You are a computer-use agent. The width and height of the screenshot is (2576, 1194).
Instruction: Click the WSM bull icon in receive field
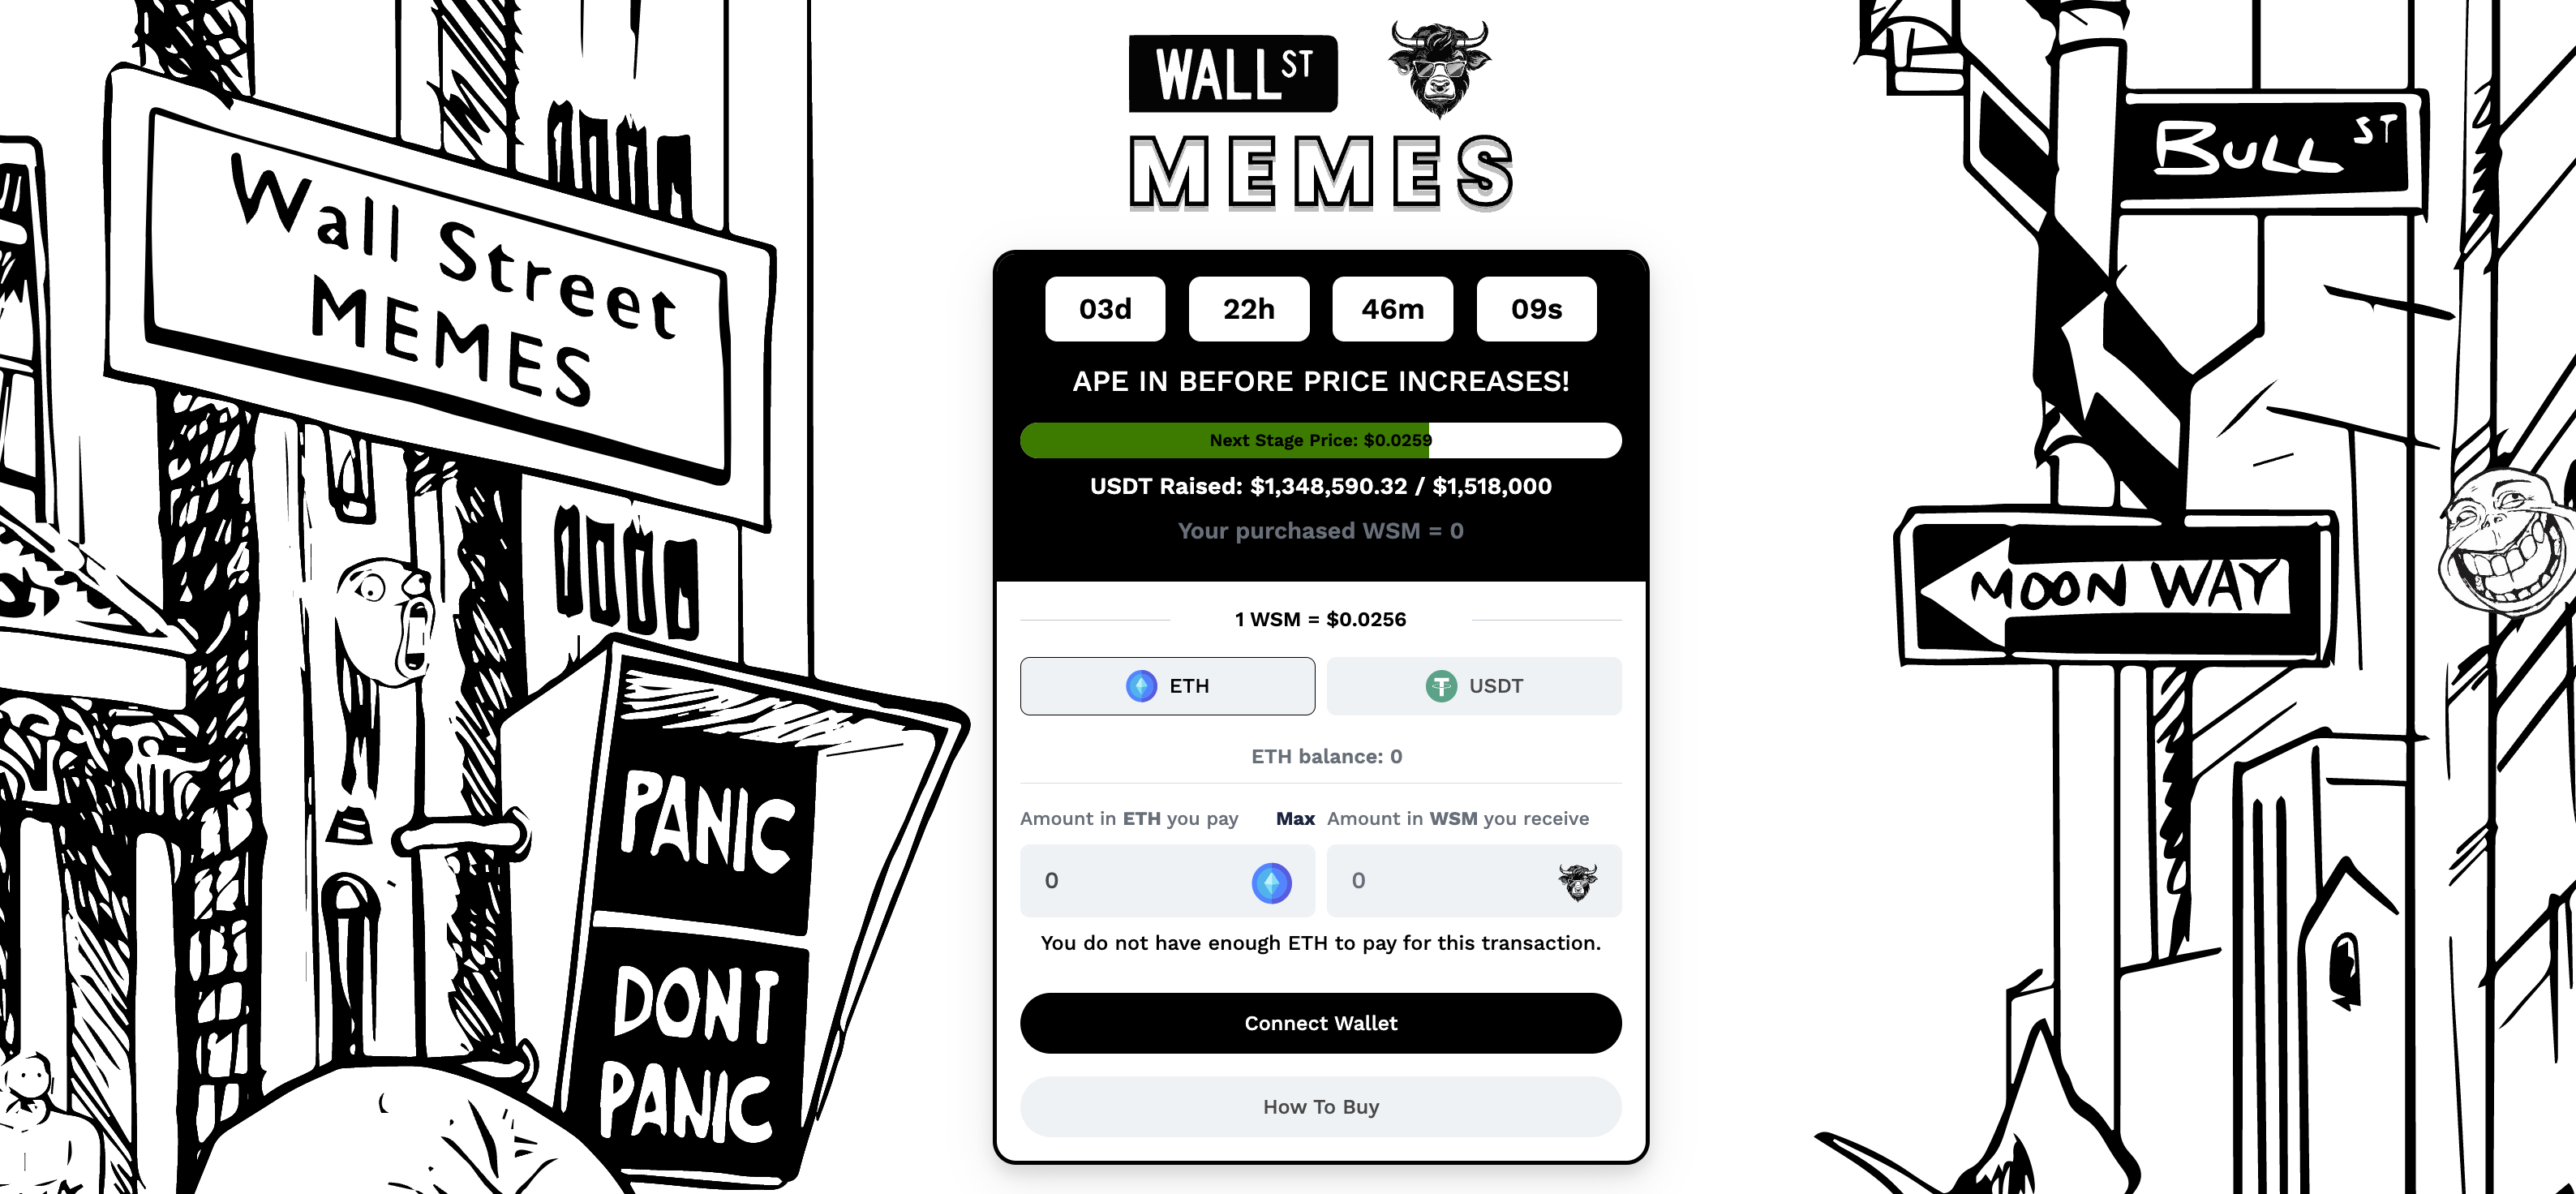[x=1574, y=882]
